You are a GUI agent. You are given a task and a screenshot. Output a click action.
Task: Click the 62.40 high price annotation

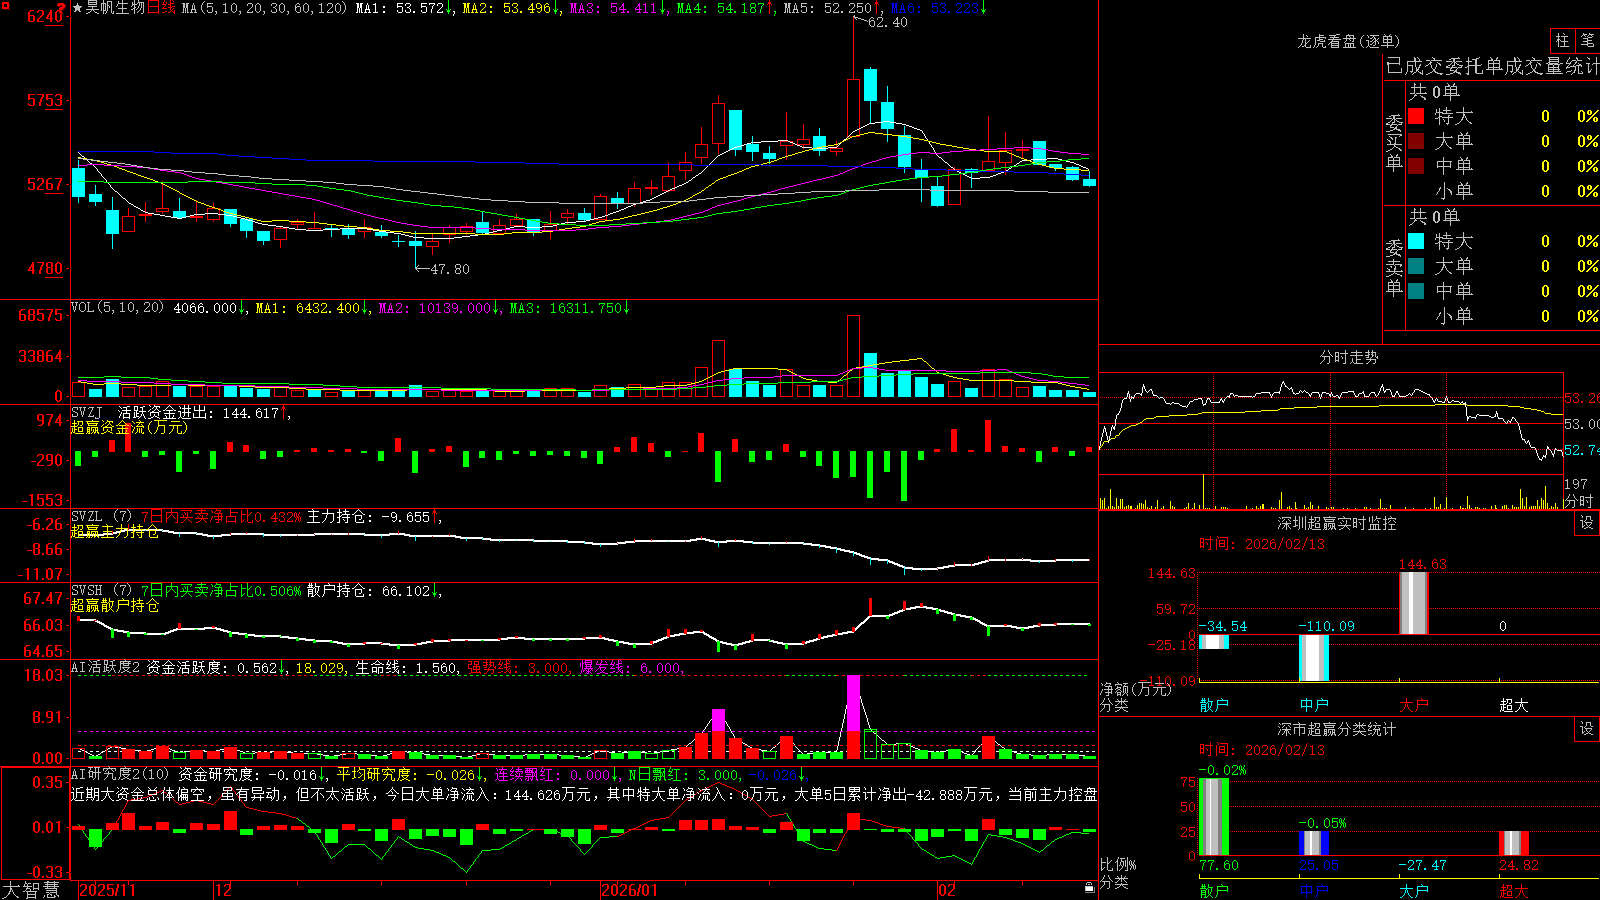pyautogui.click(x=888, y=23)
